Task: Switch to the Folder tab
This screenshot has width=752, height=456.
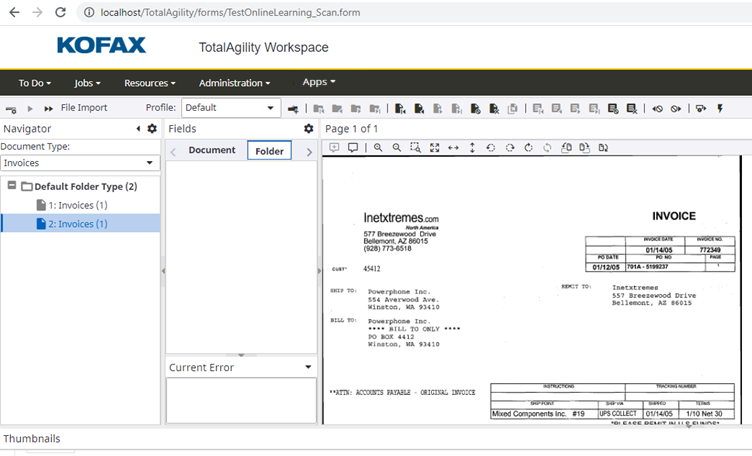Action: coord(269,151)
